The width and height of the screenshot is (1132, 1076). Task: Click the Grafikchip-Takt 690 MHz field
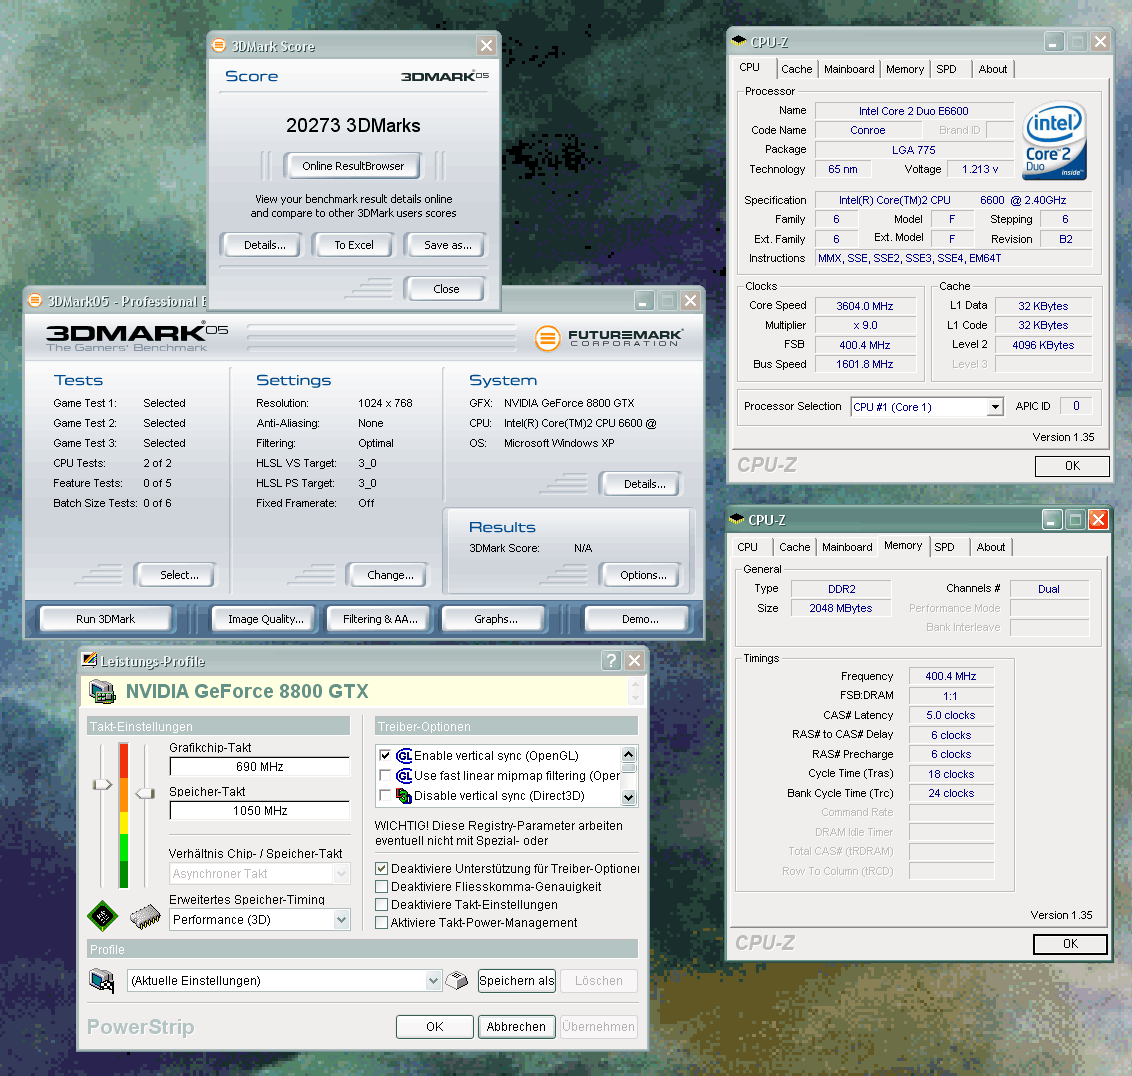260,767
